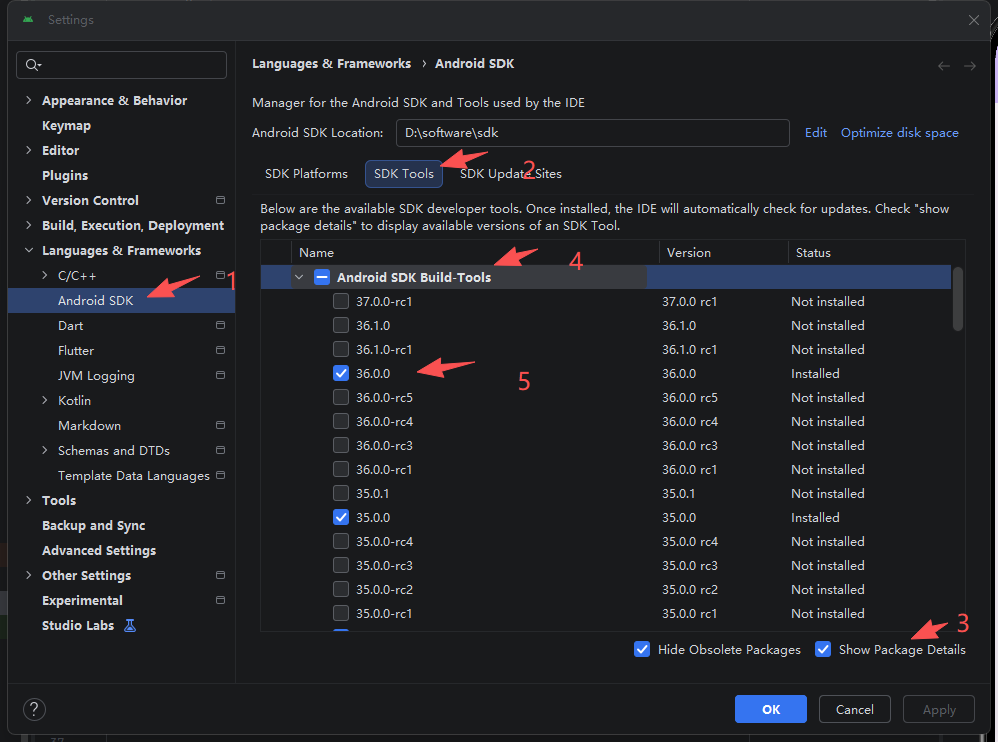Click project-level icon beside Template Data Languages

pyautogui.click(x=220, y=475)
